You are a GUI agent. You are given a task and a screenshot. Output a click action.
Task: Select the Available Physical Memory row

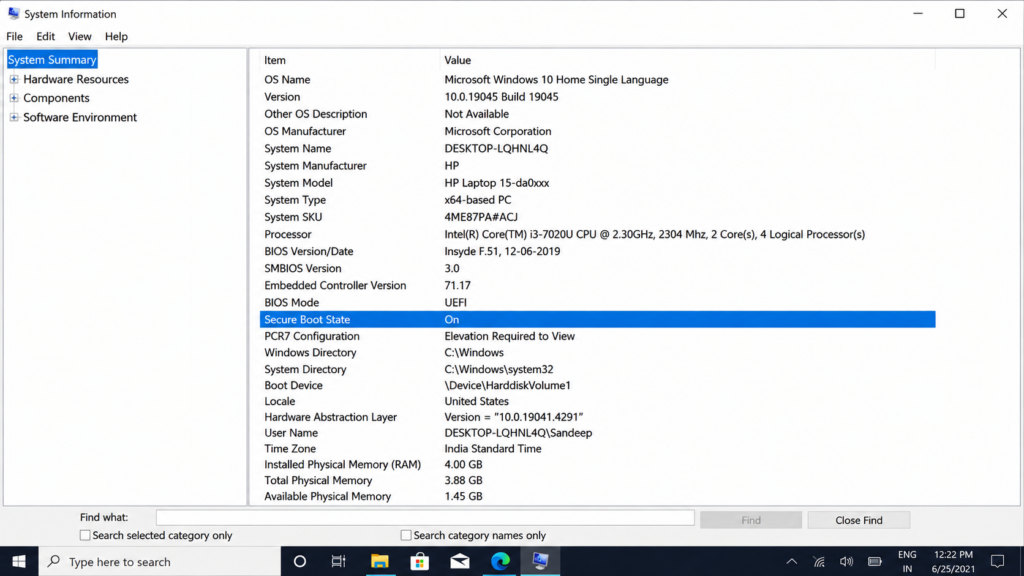pyautogui.click(x=598, y=496)
